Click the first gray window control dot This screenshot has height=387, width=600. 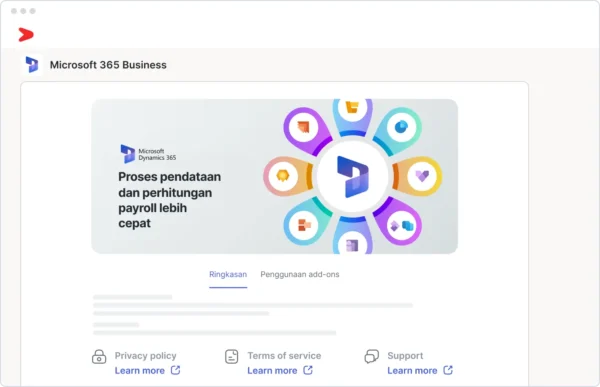click(x=14, y=11)
